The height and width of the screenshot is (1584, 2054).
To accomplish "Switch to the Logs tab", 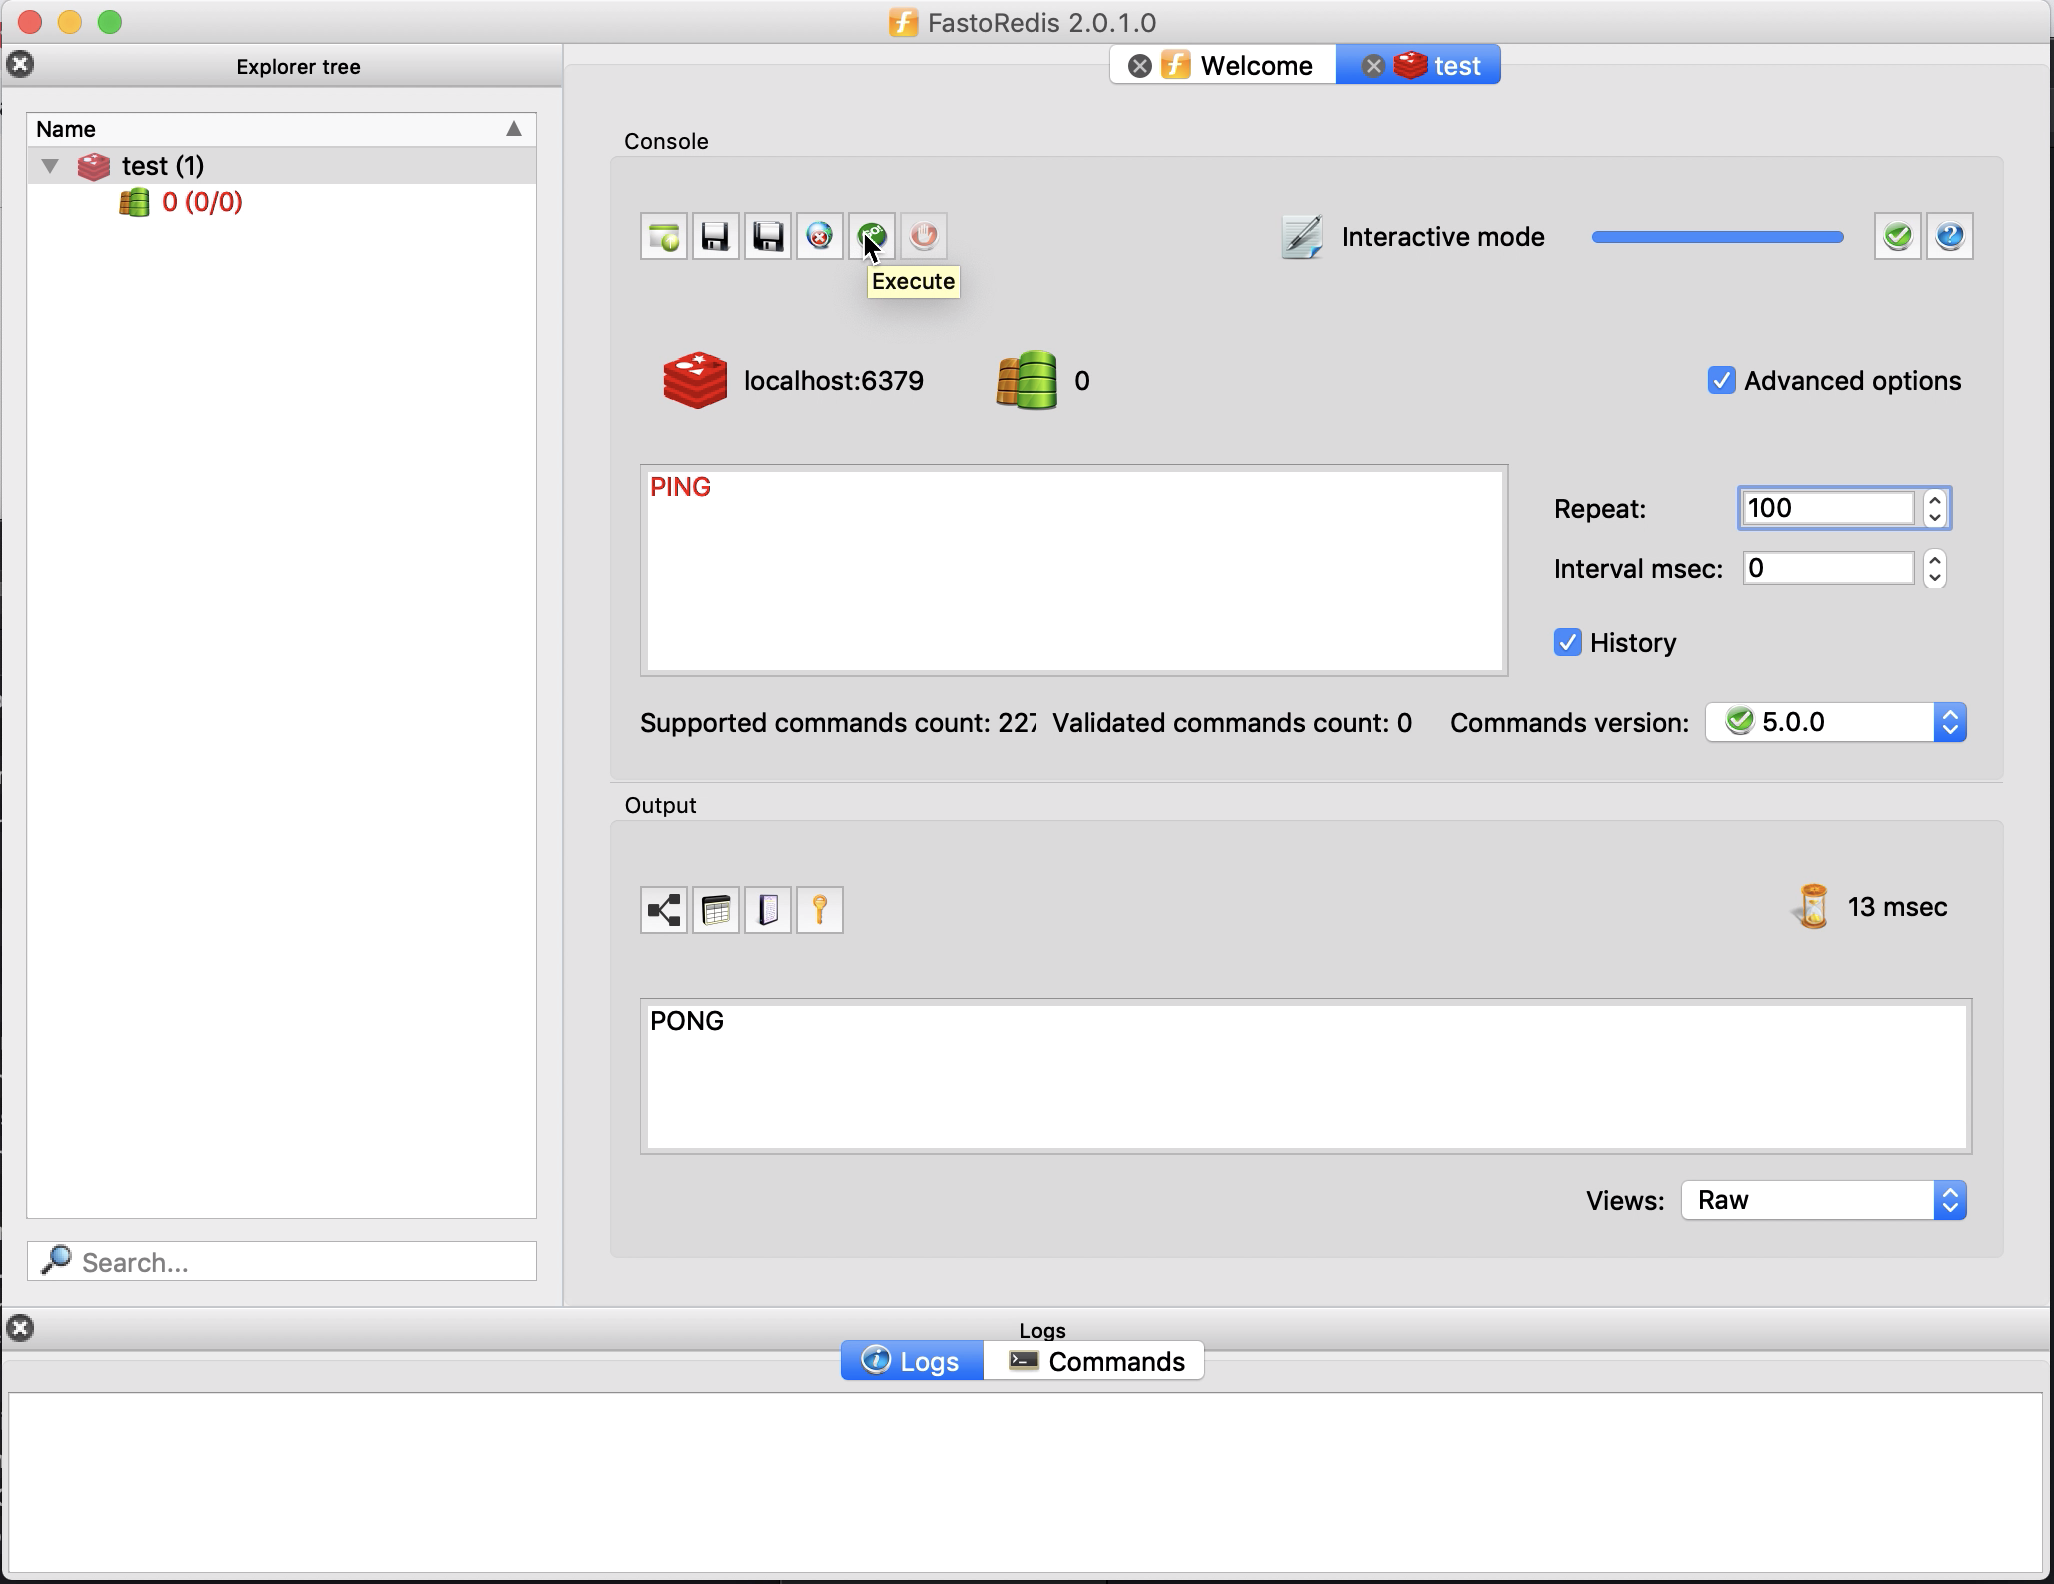I will pyautogui.click(x=913, y=1361).
